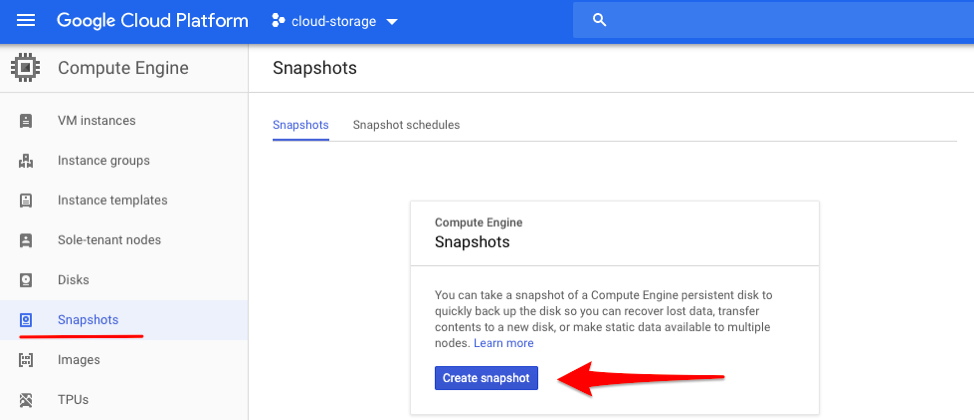Go to Snapshots in the sidebar
974x420 pixels.
[88, 320]
